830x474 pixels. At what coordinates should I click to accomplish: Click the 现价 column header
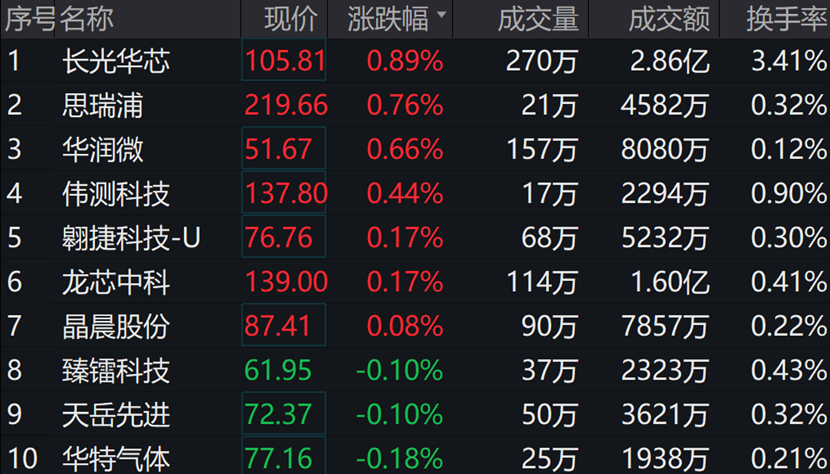pos(291,19)
